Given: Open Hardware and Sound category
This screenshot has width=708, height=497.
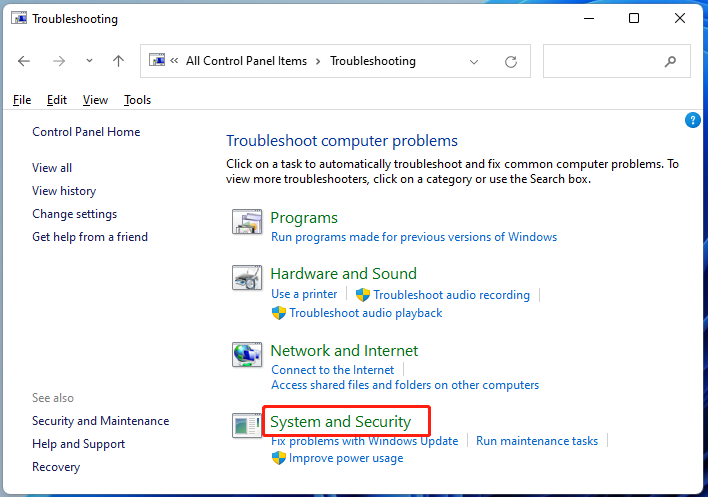Looking at the screenshot, I should (x=344, y=274).
